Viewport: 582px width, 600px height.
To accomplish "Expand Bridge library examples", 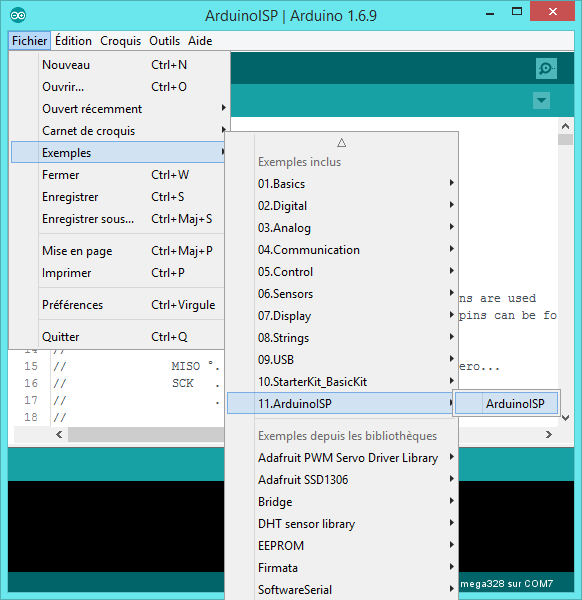I will [342, 502].
